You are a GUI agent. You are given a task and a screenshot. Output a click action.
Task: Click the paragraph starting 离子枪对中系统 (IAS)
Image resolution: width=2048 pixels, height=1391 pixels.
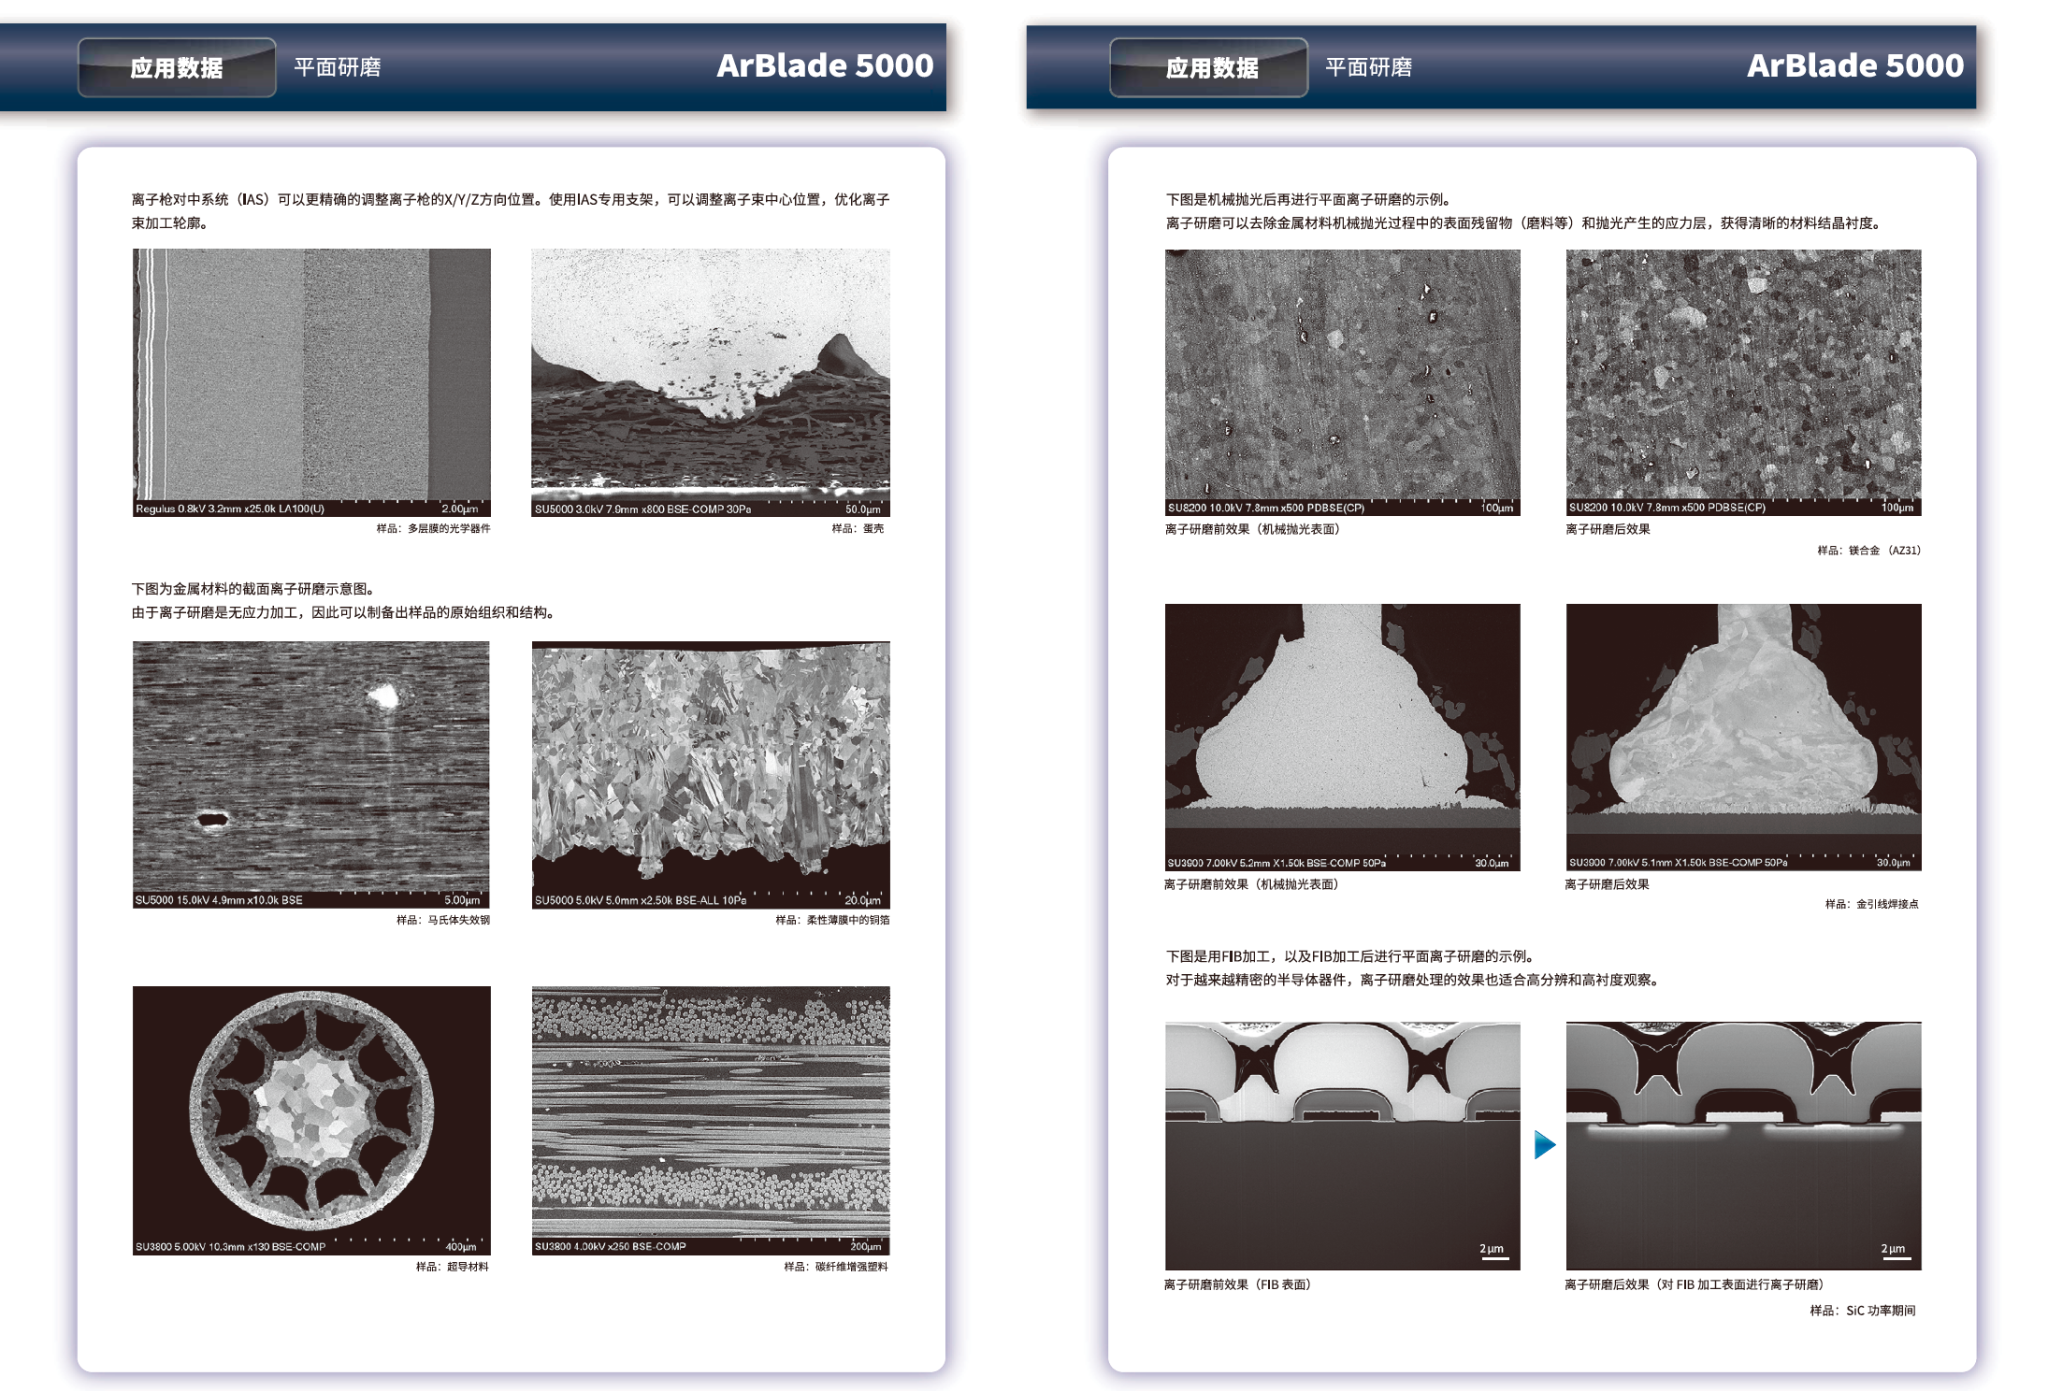tap(511, 211)
